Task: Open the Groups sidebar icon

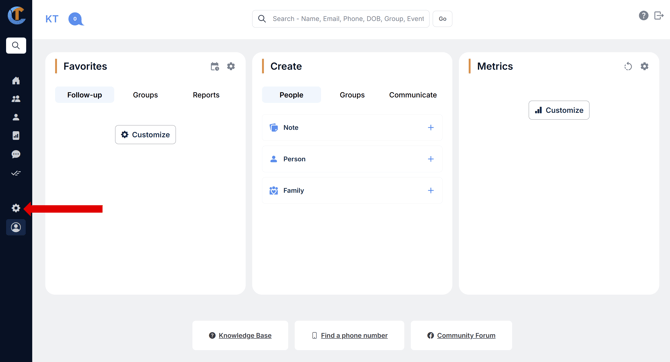Action: [16, 99]
